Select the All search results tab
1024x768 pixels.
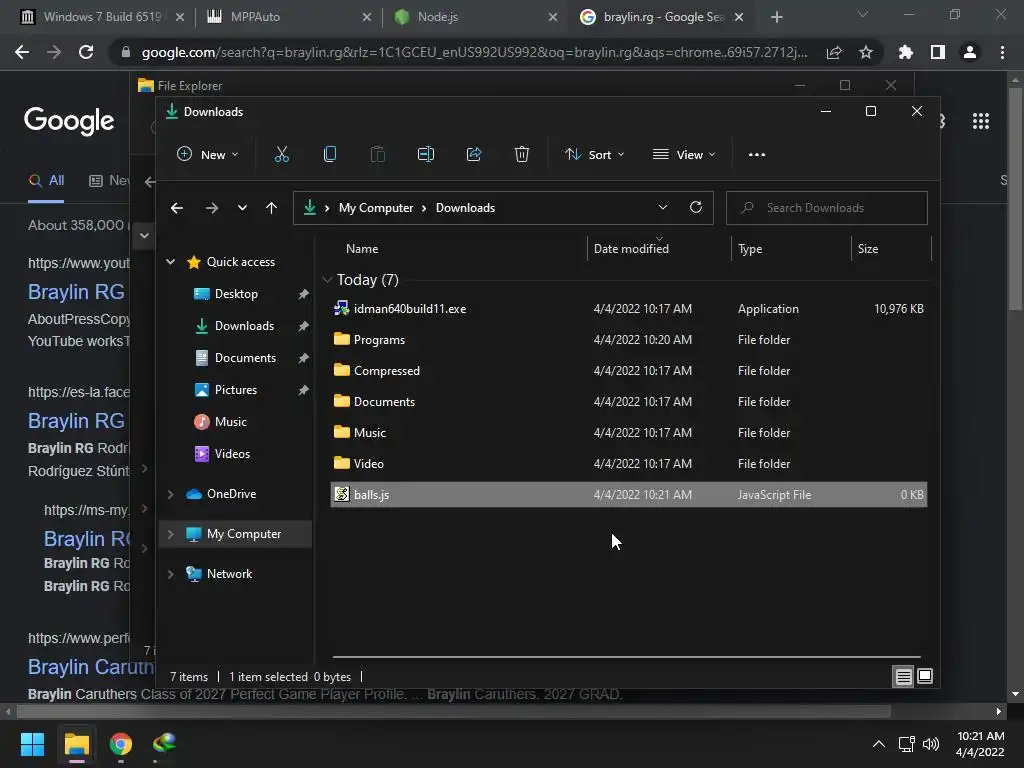[46, 181]
